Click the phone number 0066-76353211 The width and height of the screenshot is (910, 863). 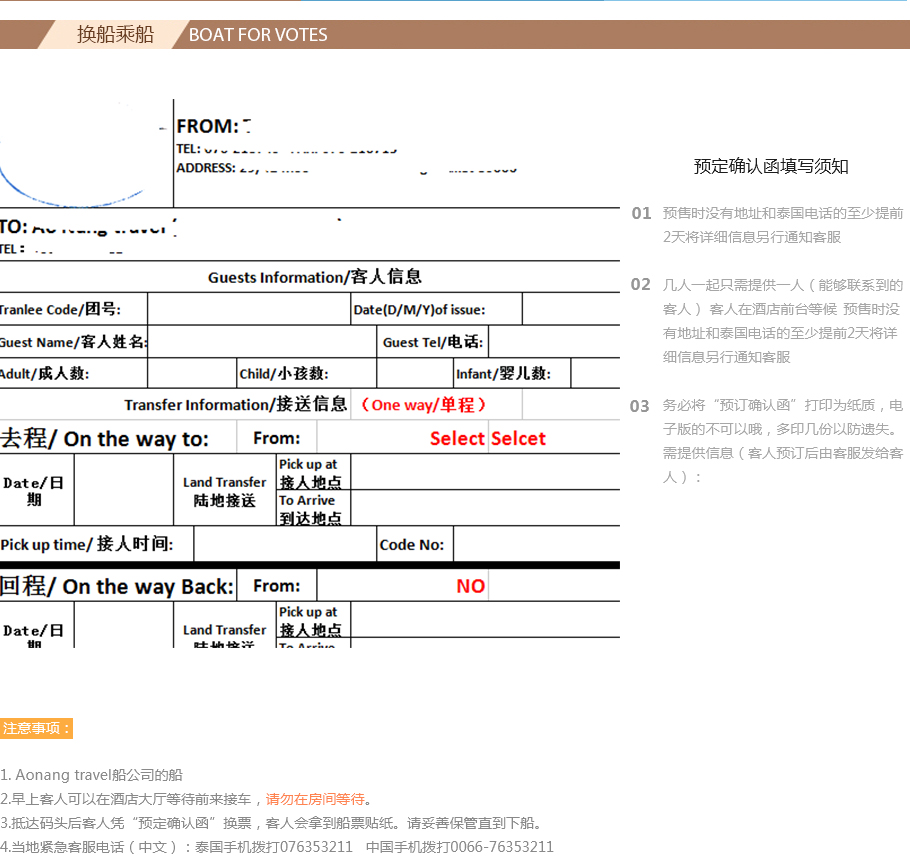pyautogui.click(x=501, y=847)
